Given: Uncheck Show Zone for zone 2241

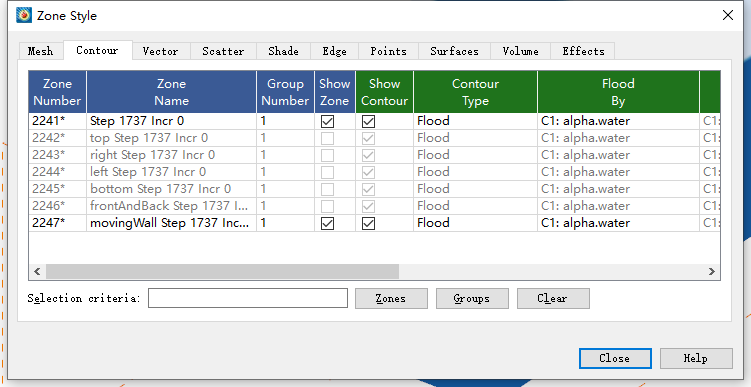Looking at the screenshot, I should pyautogui.click(x=327, y=122).
